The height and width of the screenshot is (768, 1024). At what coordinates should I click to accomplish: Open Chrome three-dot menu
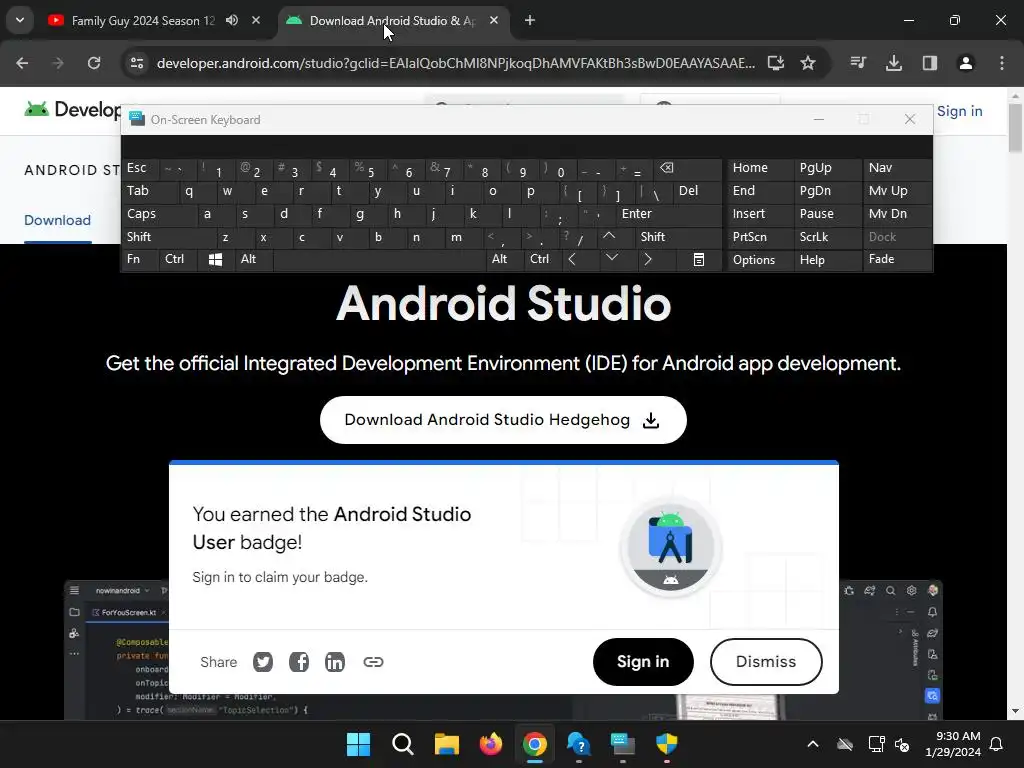pyautogui.click(x=1002, y=63)
